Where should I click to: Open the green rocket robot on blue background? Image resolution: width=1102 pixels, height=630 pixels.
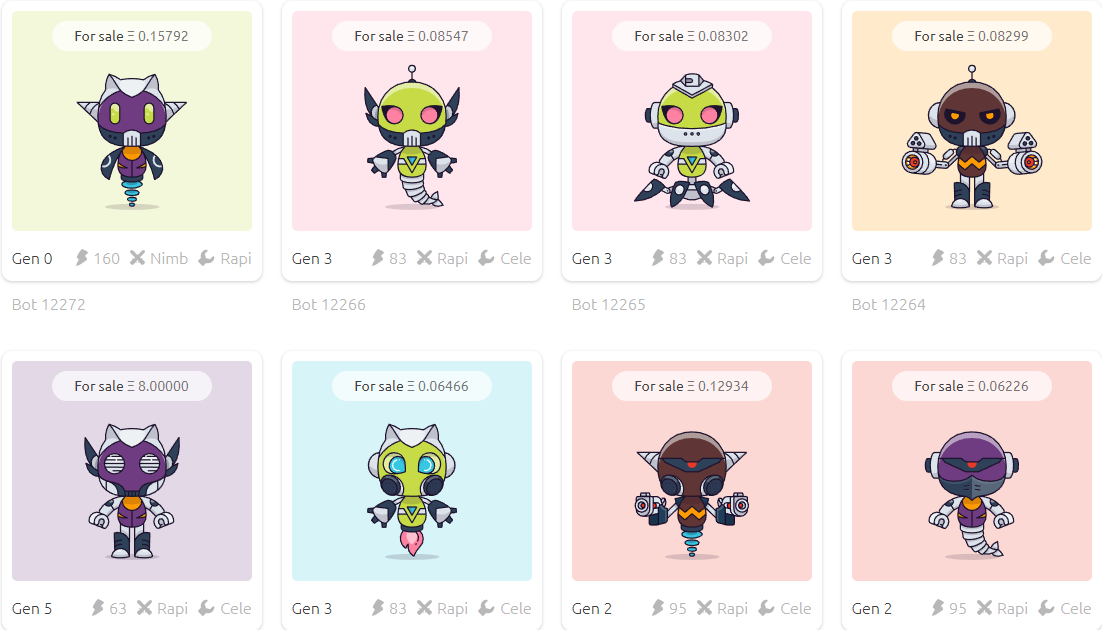(x=412, y=491)
